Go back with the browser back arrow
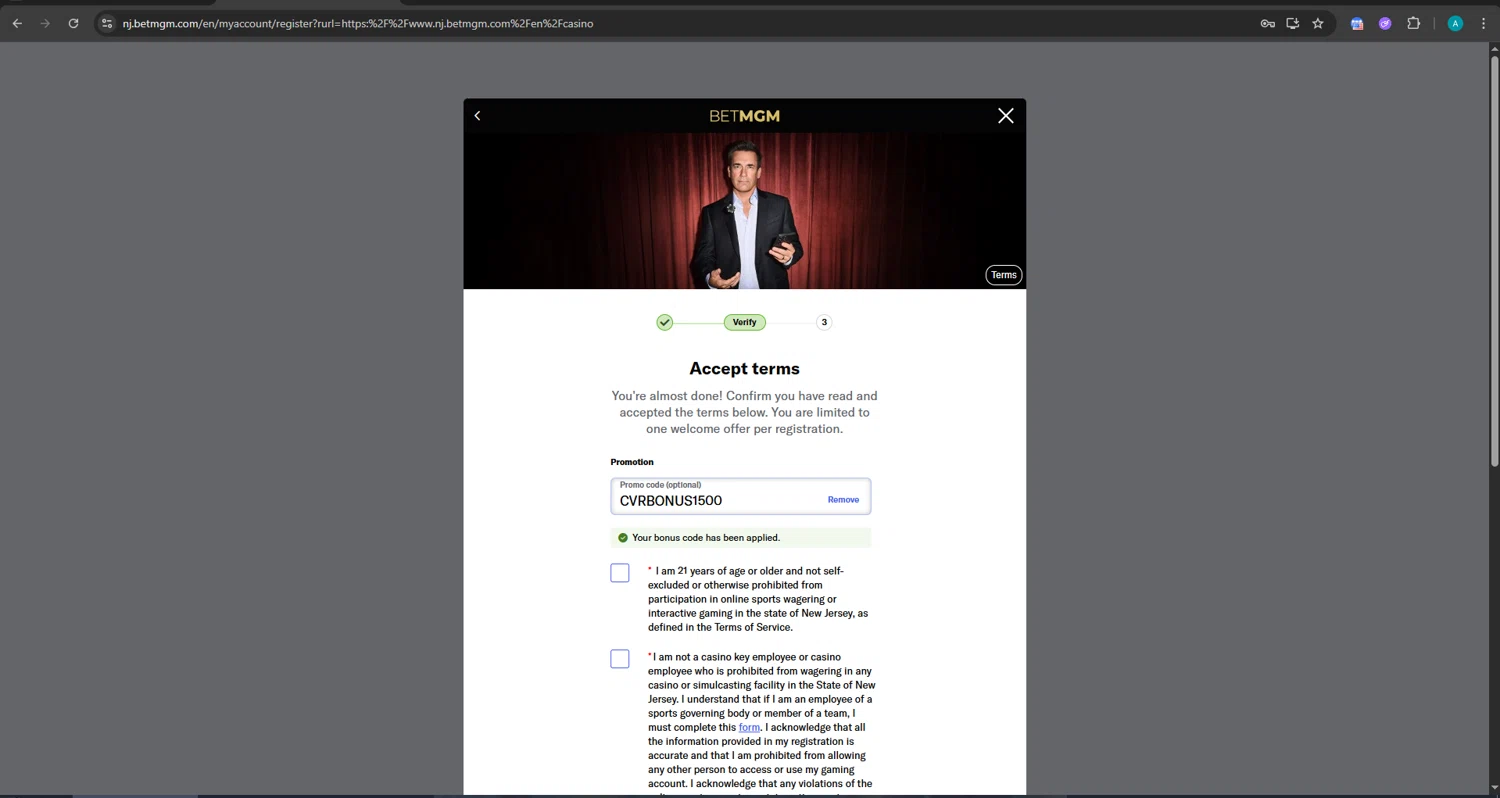 pos(17,23)
